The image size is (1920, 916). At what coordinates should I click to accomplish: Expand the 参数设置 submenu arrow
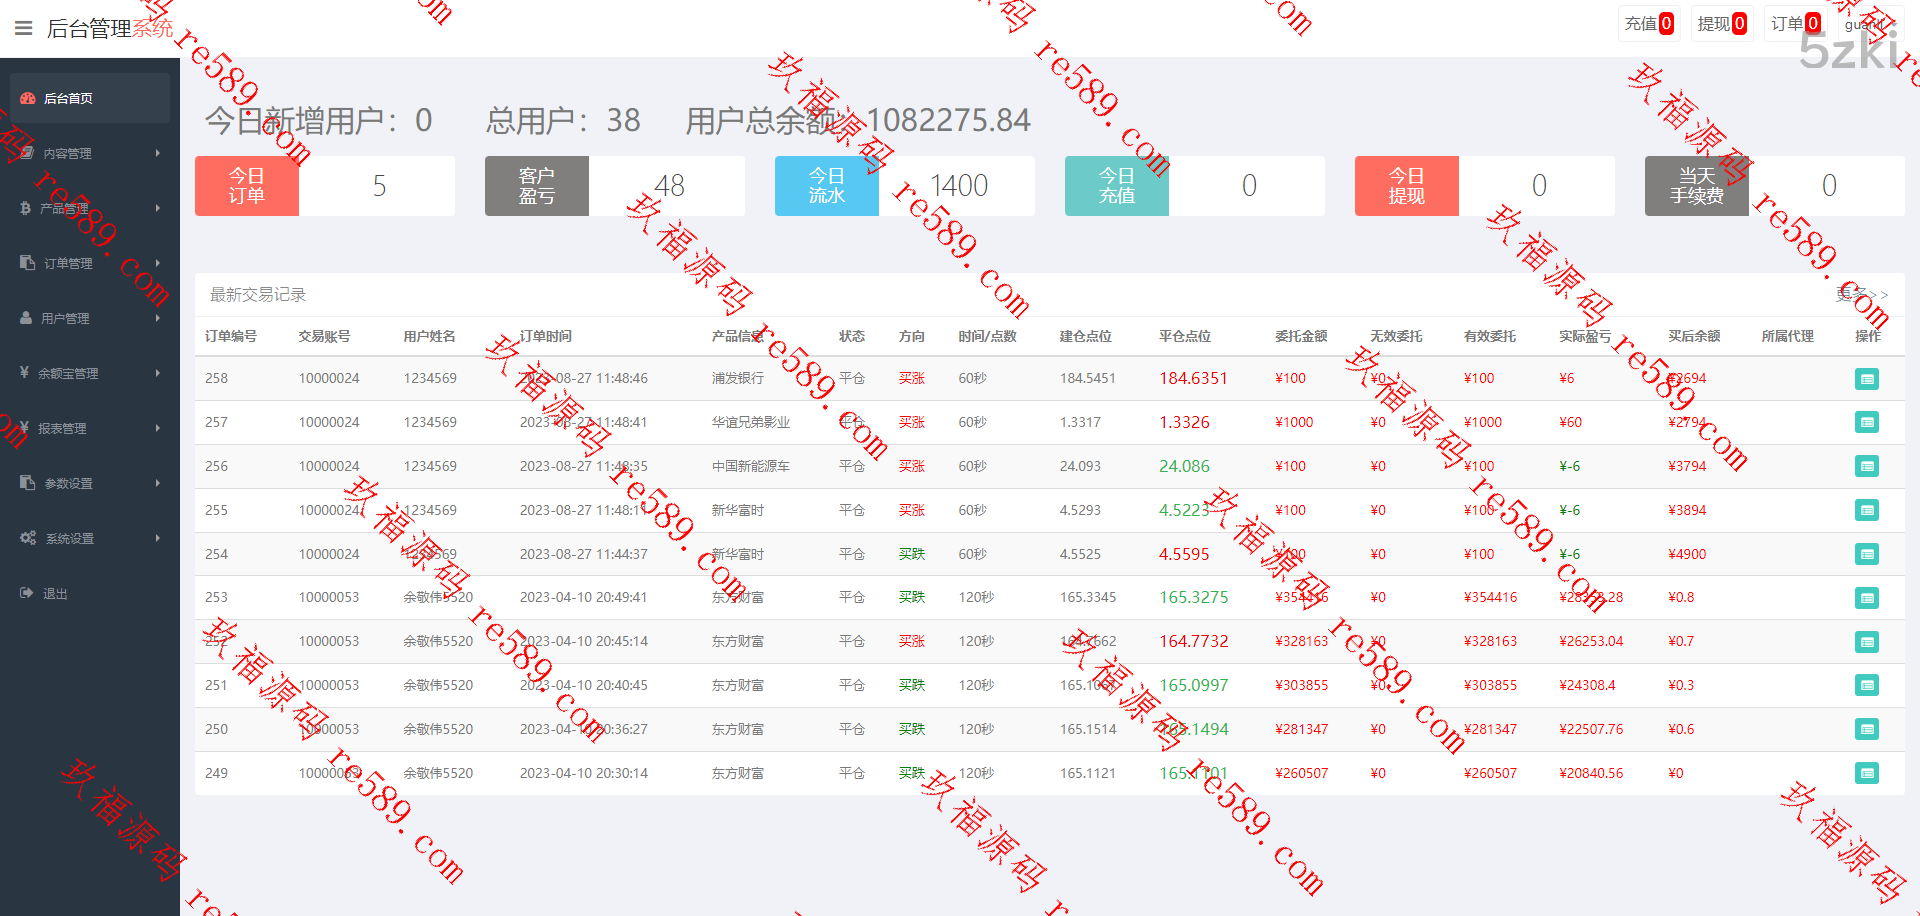click(x=158, y=483)
